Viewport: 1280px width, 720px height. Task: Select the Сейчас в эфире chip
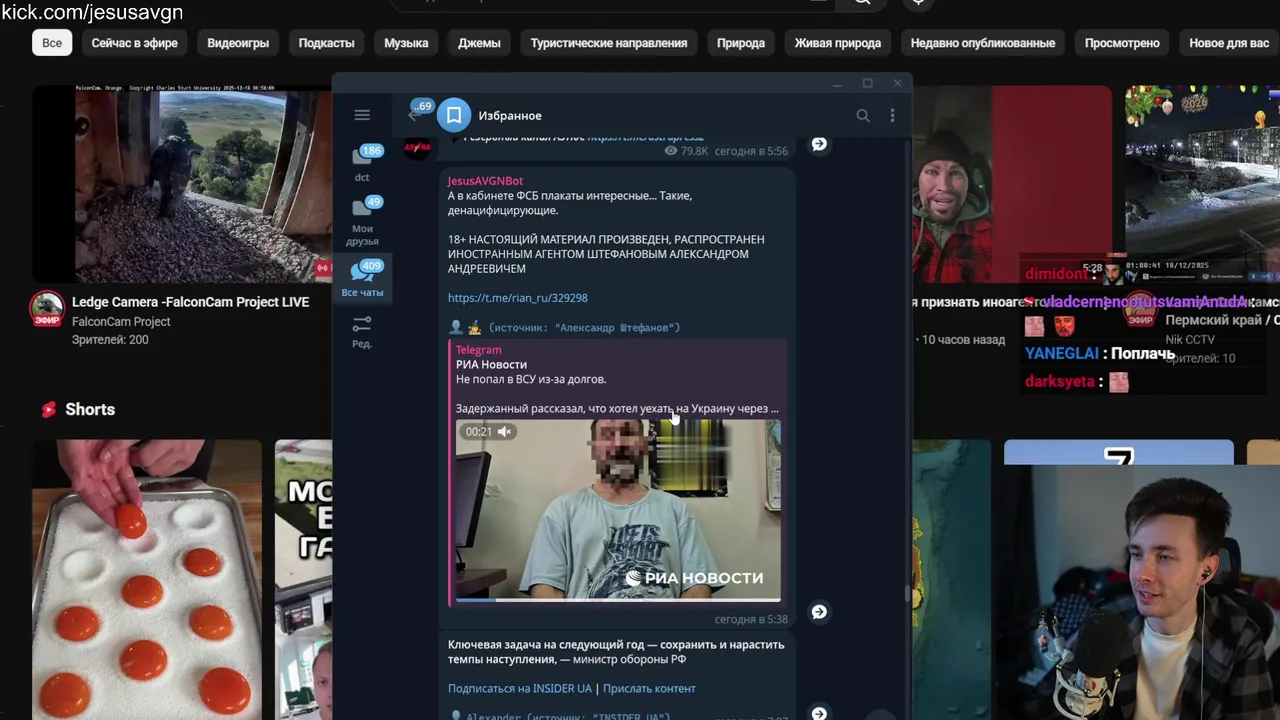tap(134, 43)
